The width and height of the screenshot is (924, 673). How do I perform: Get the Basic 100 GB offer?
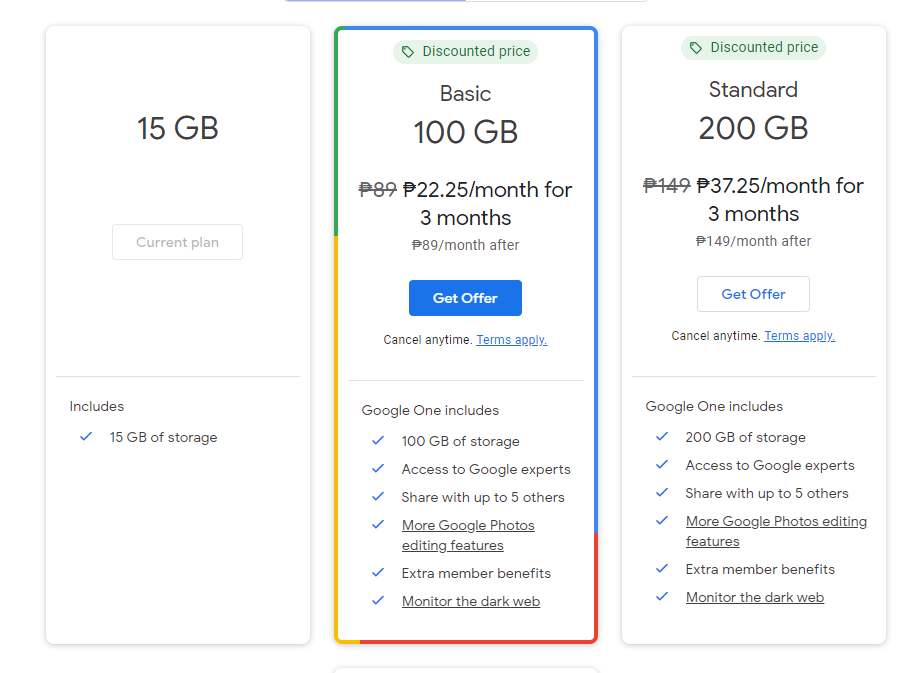[x=466, y=298]
